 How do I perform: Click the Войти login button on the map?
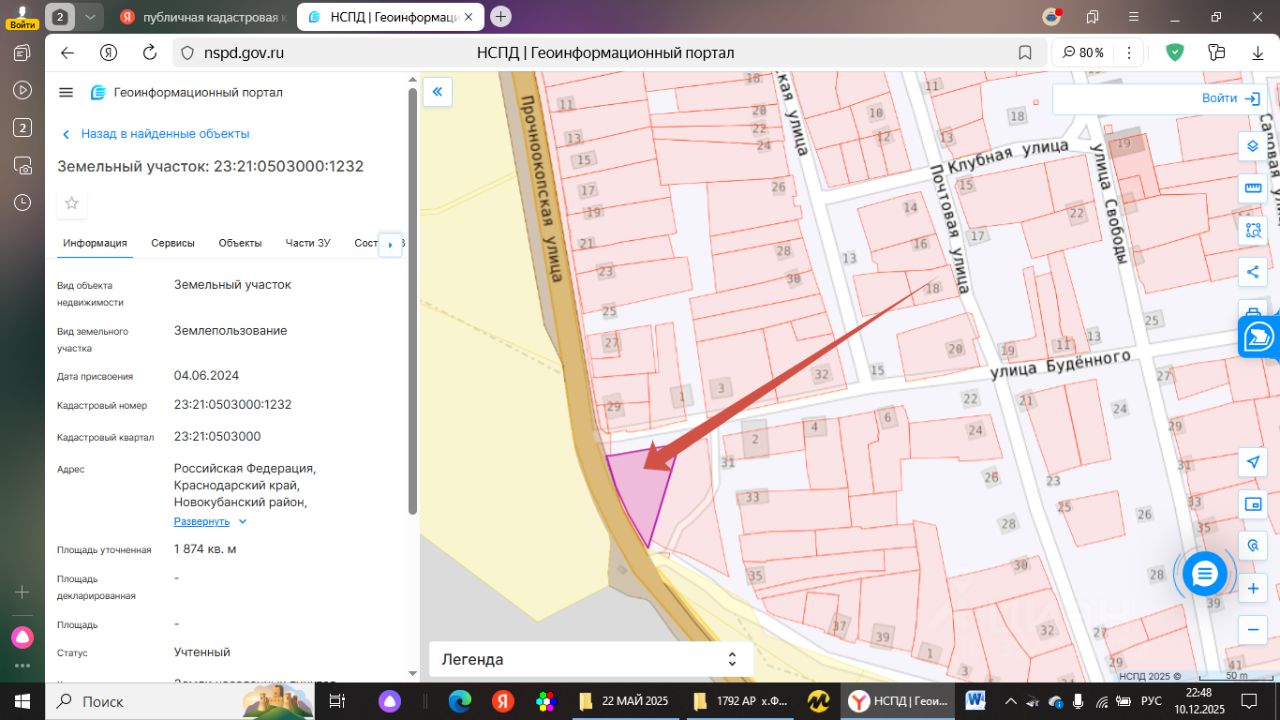click(1230, 98)
